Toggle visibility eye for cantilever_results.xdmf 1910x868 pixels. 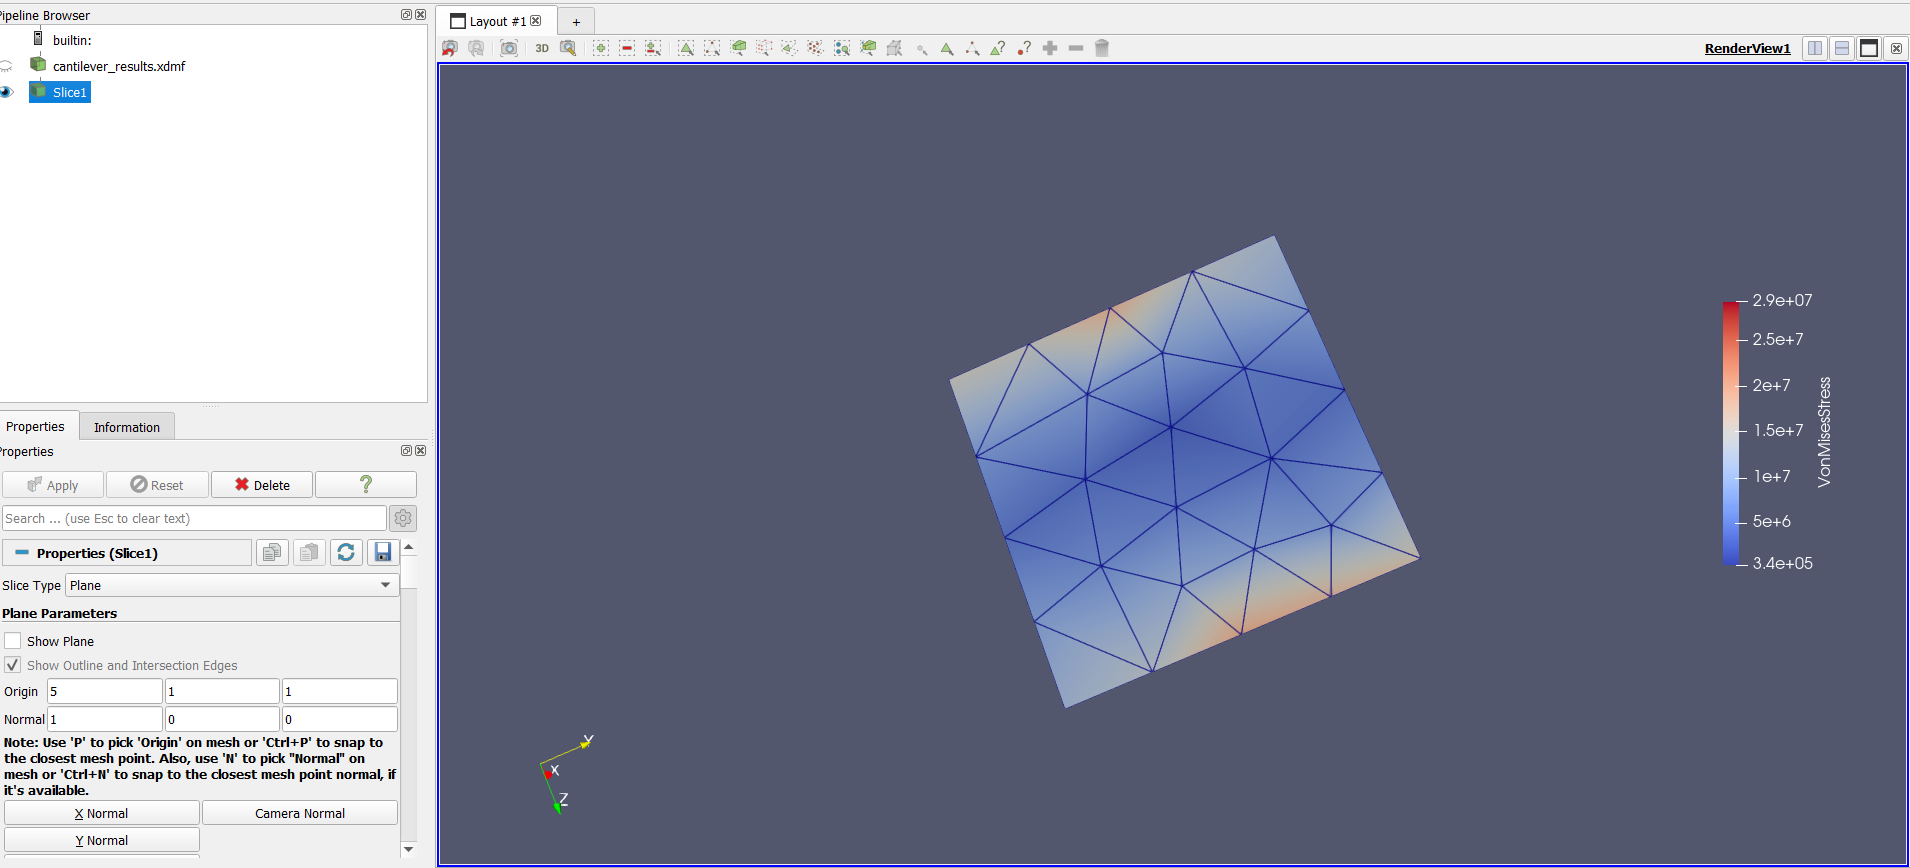6,66
